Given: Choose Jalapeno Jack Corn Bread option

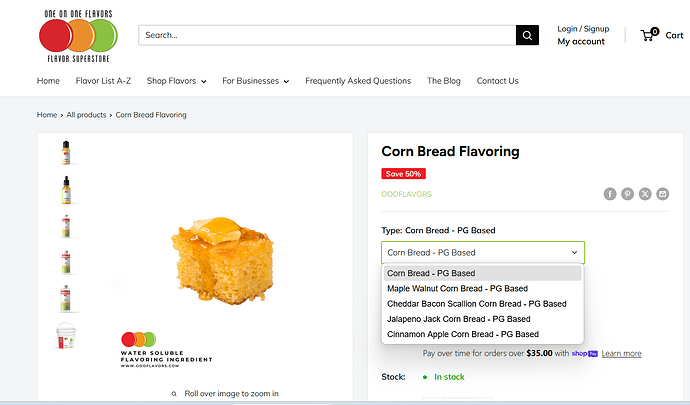Looking at the screenshot, I should pos(458,319).
